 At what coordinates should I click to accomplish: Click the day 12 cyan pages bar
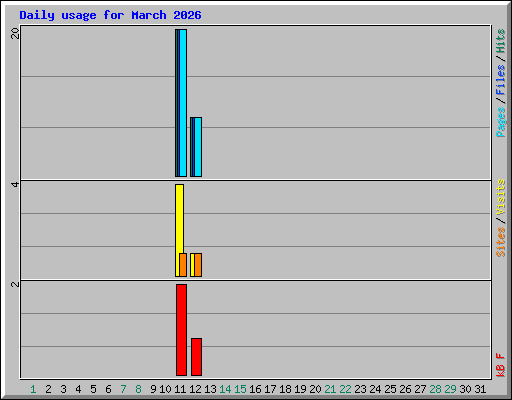pyautogui.click(x=198, y=147)
